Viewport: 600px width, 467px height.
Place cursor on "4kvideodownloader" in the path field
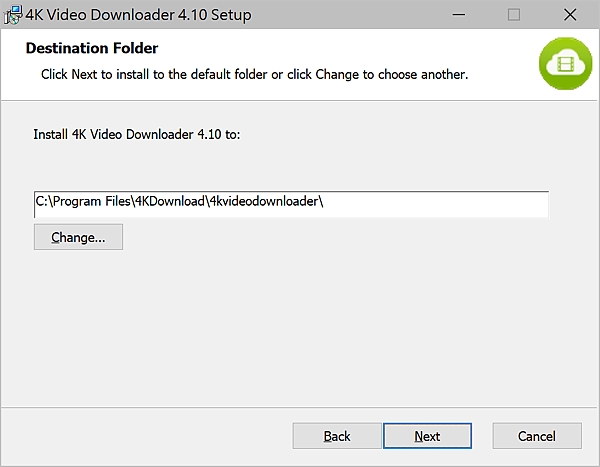(264, 201)
